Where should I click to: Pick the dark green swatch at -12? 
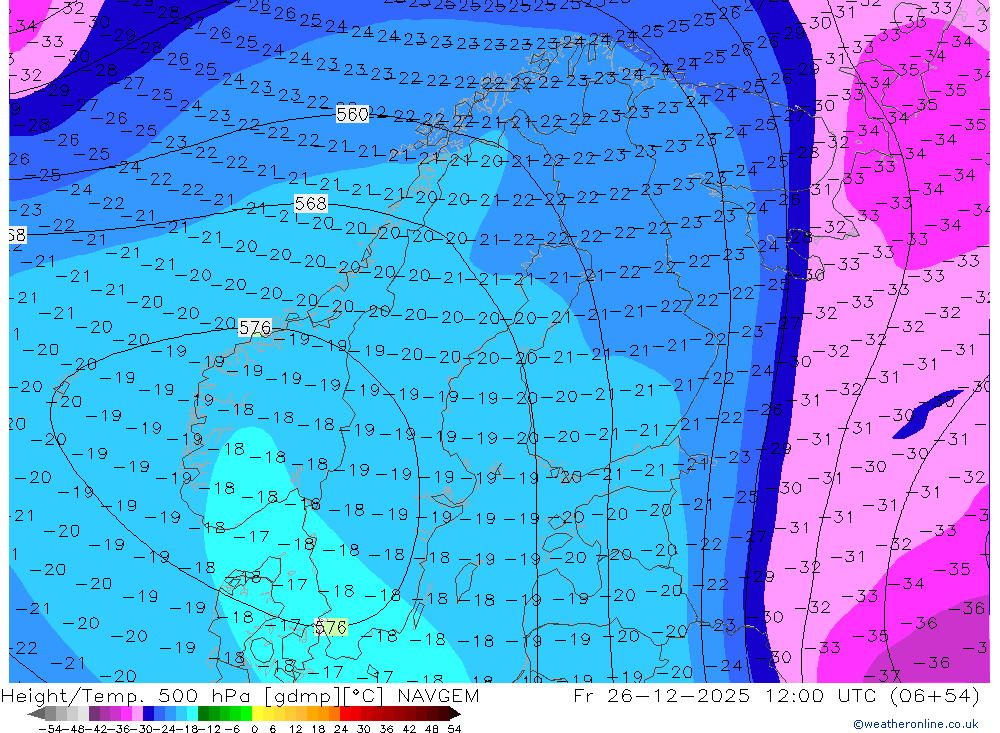tap(203, 714)
